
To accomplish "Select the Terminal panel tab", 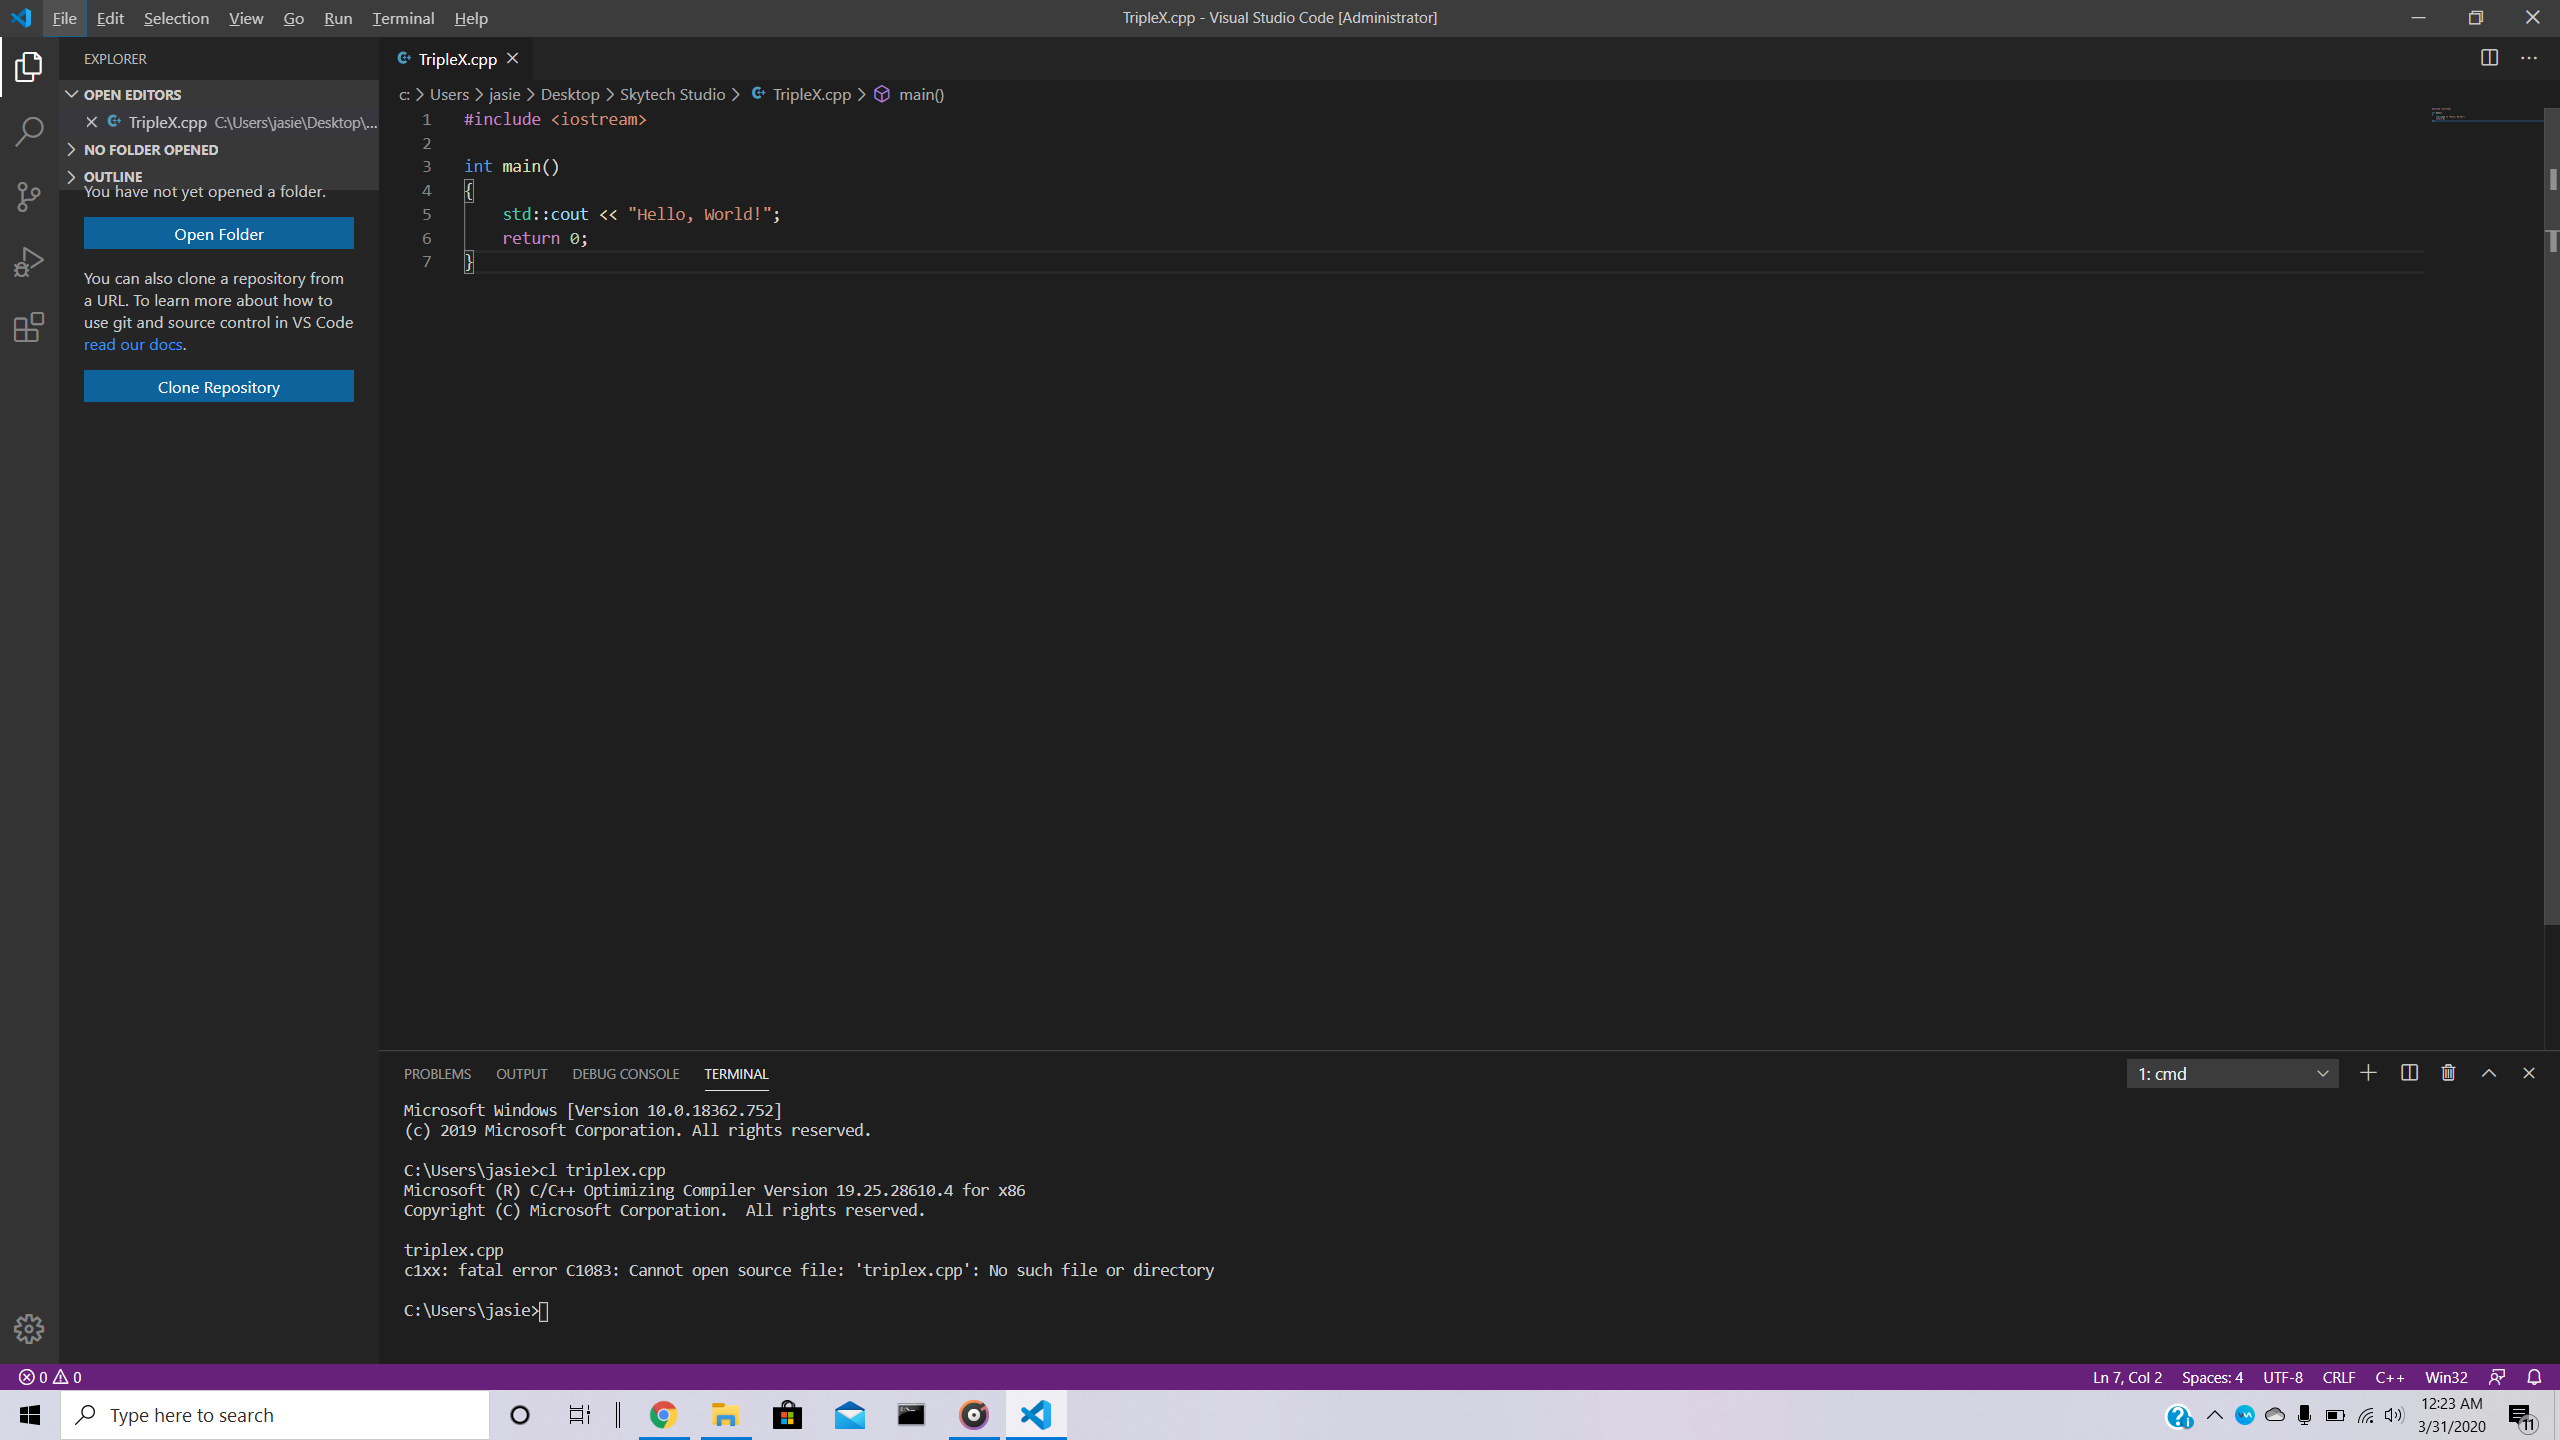I will click(x=736, y=1073).
